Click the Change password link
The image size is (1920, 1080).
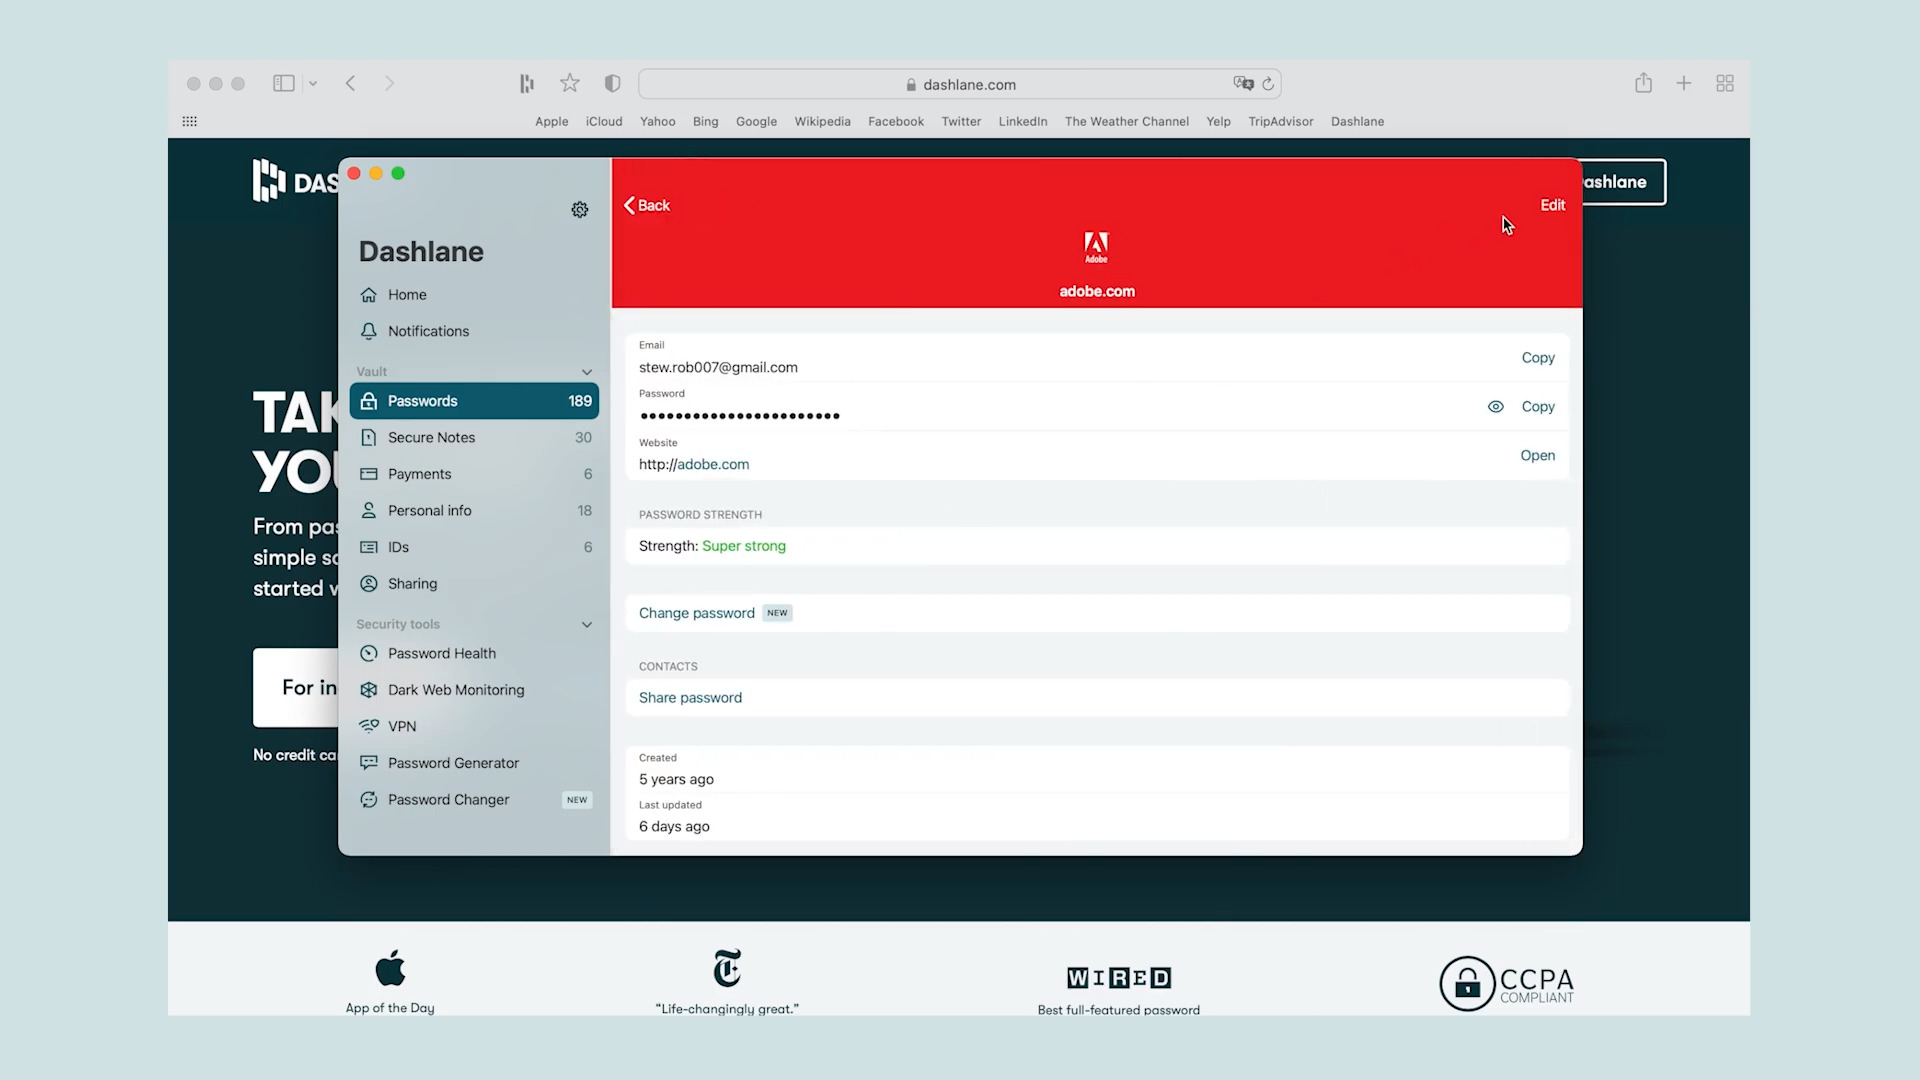click(x=697, y=613)
